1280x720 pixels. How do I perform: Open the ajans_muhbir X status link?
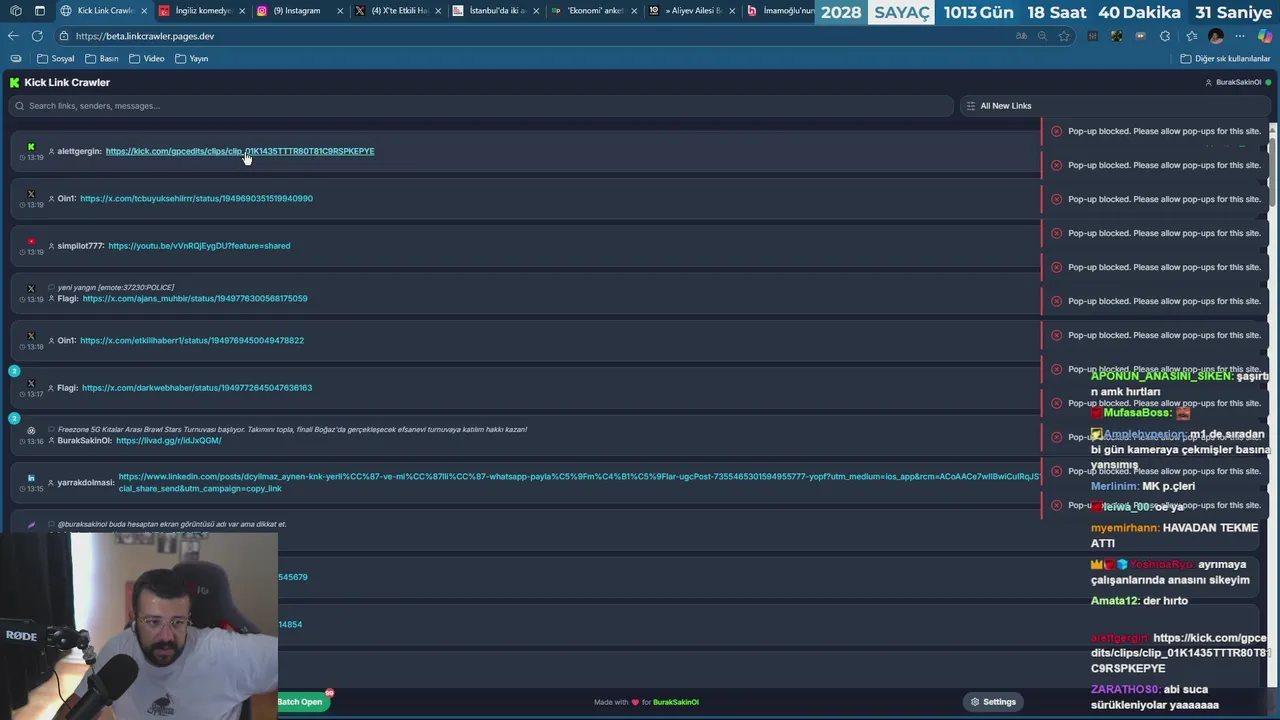[x=195, y=298]
